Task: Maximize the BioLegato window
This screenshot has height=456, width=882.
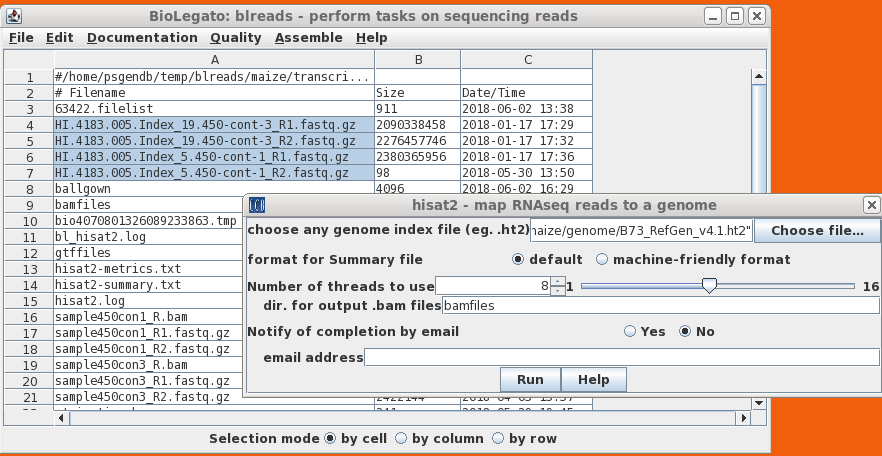Action: tap(735, 16)
